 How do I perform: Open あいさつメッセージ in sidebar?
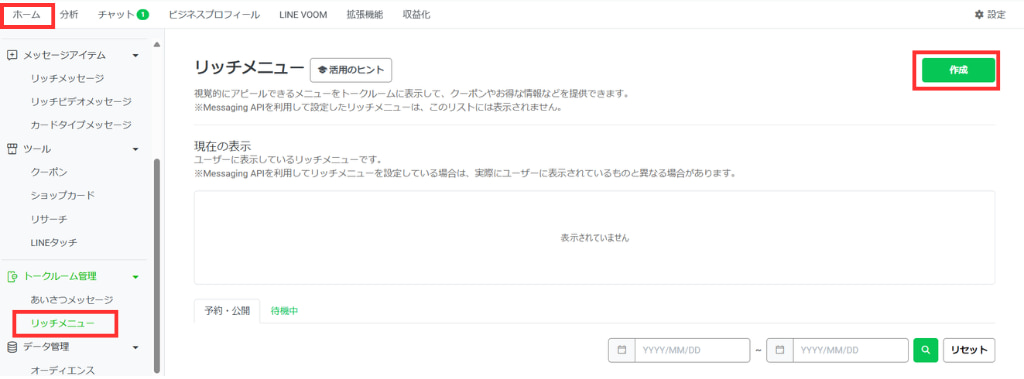coord(72,300)
